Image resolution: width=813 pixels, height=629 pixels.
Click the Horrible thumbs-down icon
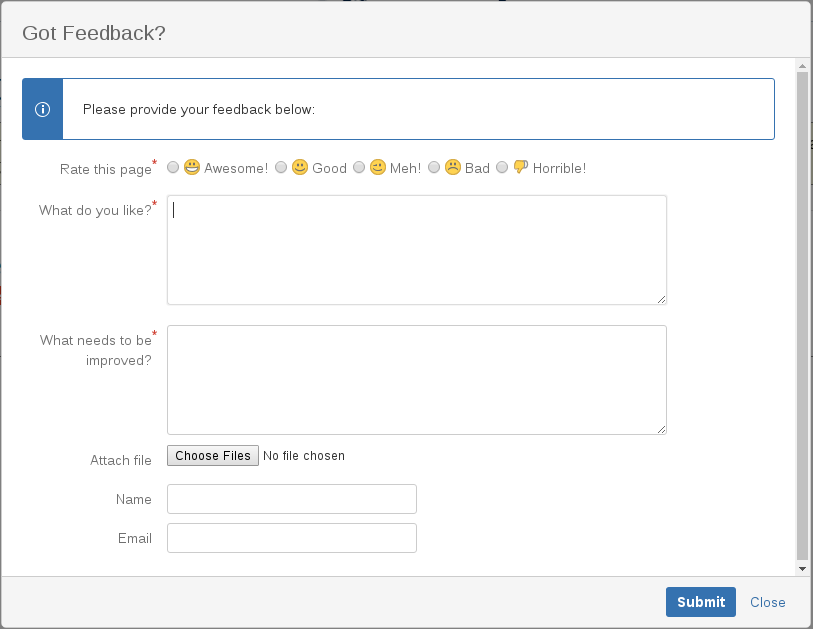point(520,167)
